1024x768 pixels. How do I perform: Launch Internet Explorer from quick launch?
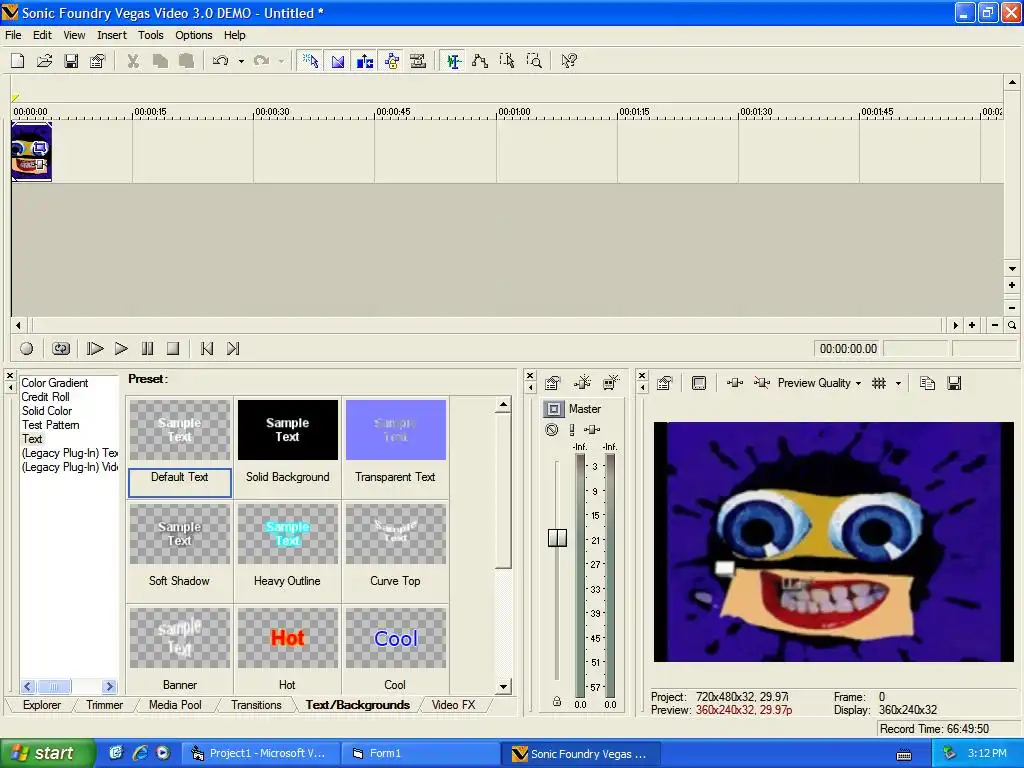tap(140, 753)
